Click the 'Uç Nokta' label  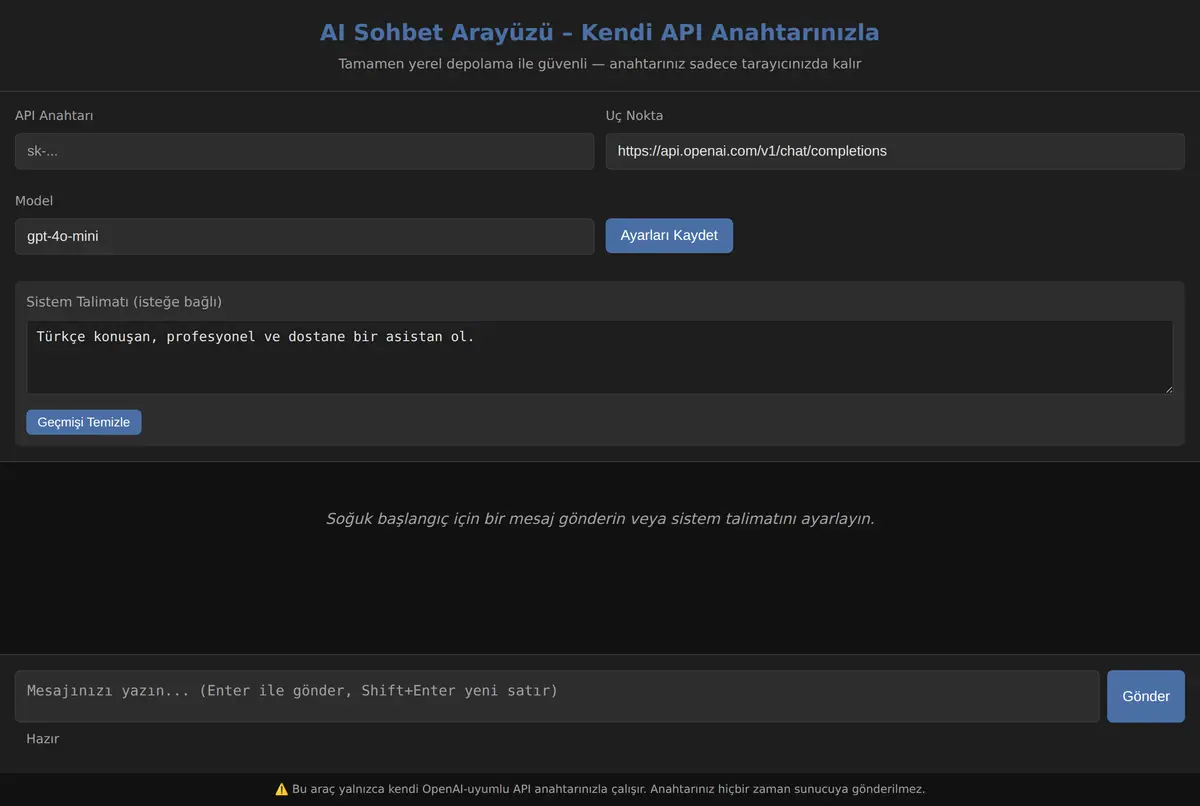[635, 116]
